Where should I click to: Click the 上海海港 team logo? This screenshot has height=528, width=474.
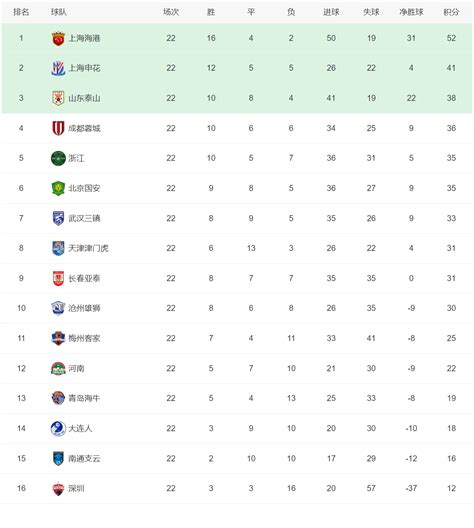pos(58,38)
